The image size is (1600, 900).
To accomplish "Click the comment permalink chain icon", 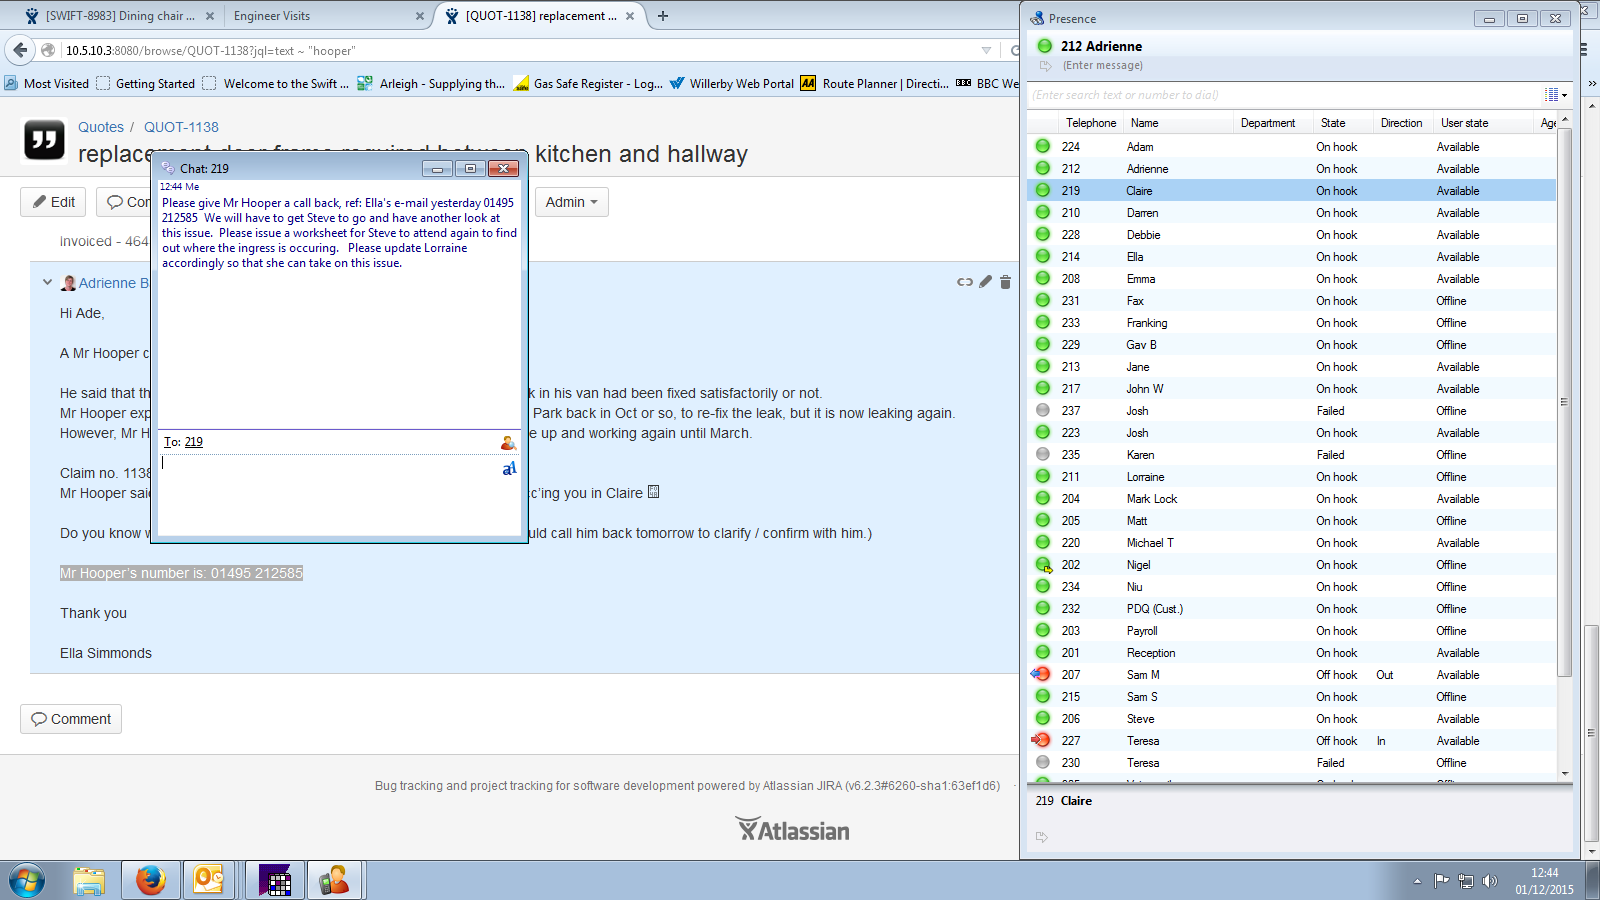I will (964, 282).
